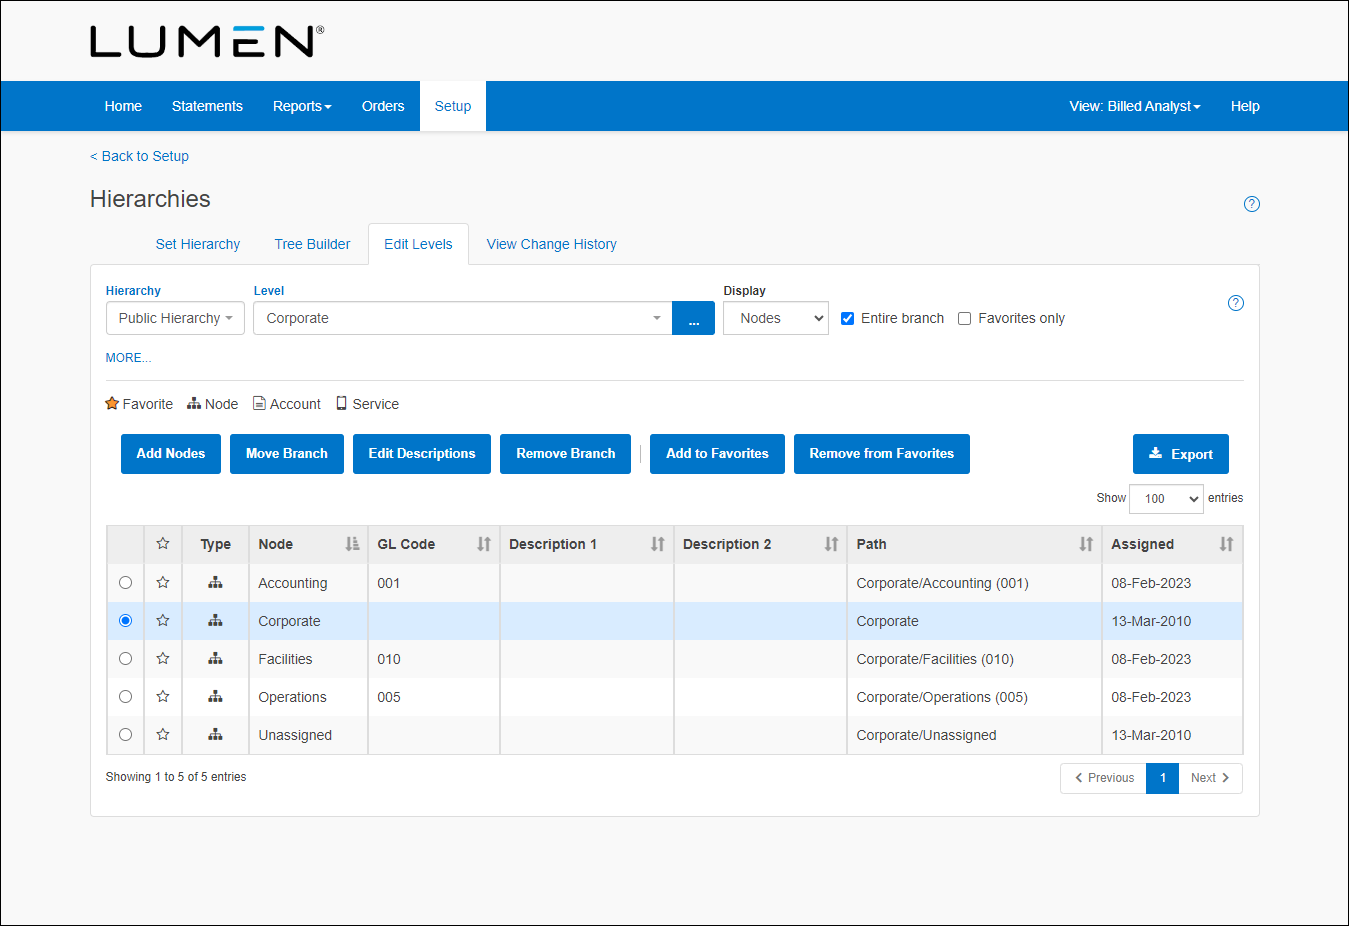Switch to the View Change History tab

tap(552, 244)
